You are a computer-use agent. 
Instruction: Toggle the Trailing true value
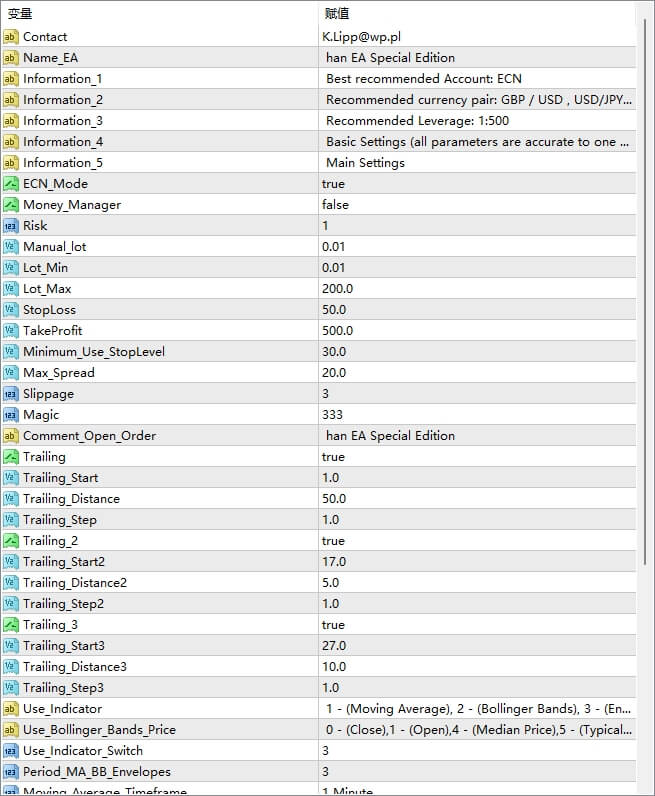point(334,457)
